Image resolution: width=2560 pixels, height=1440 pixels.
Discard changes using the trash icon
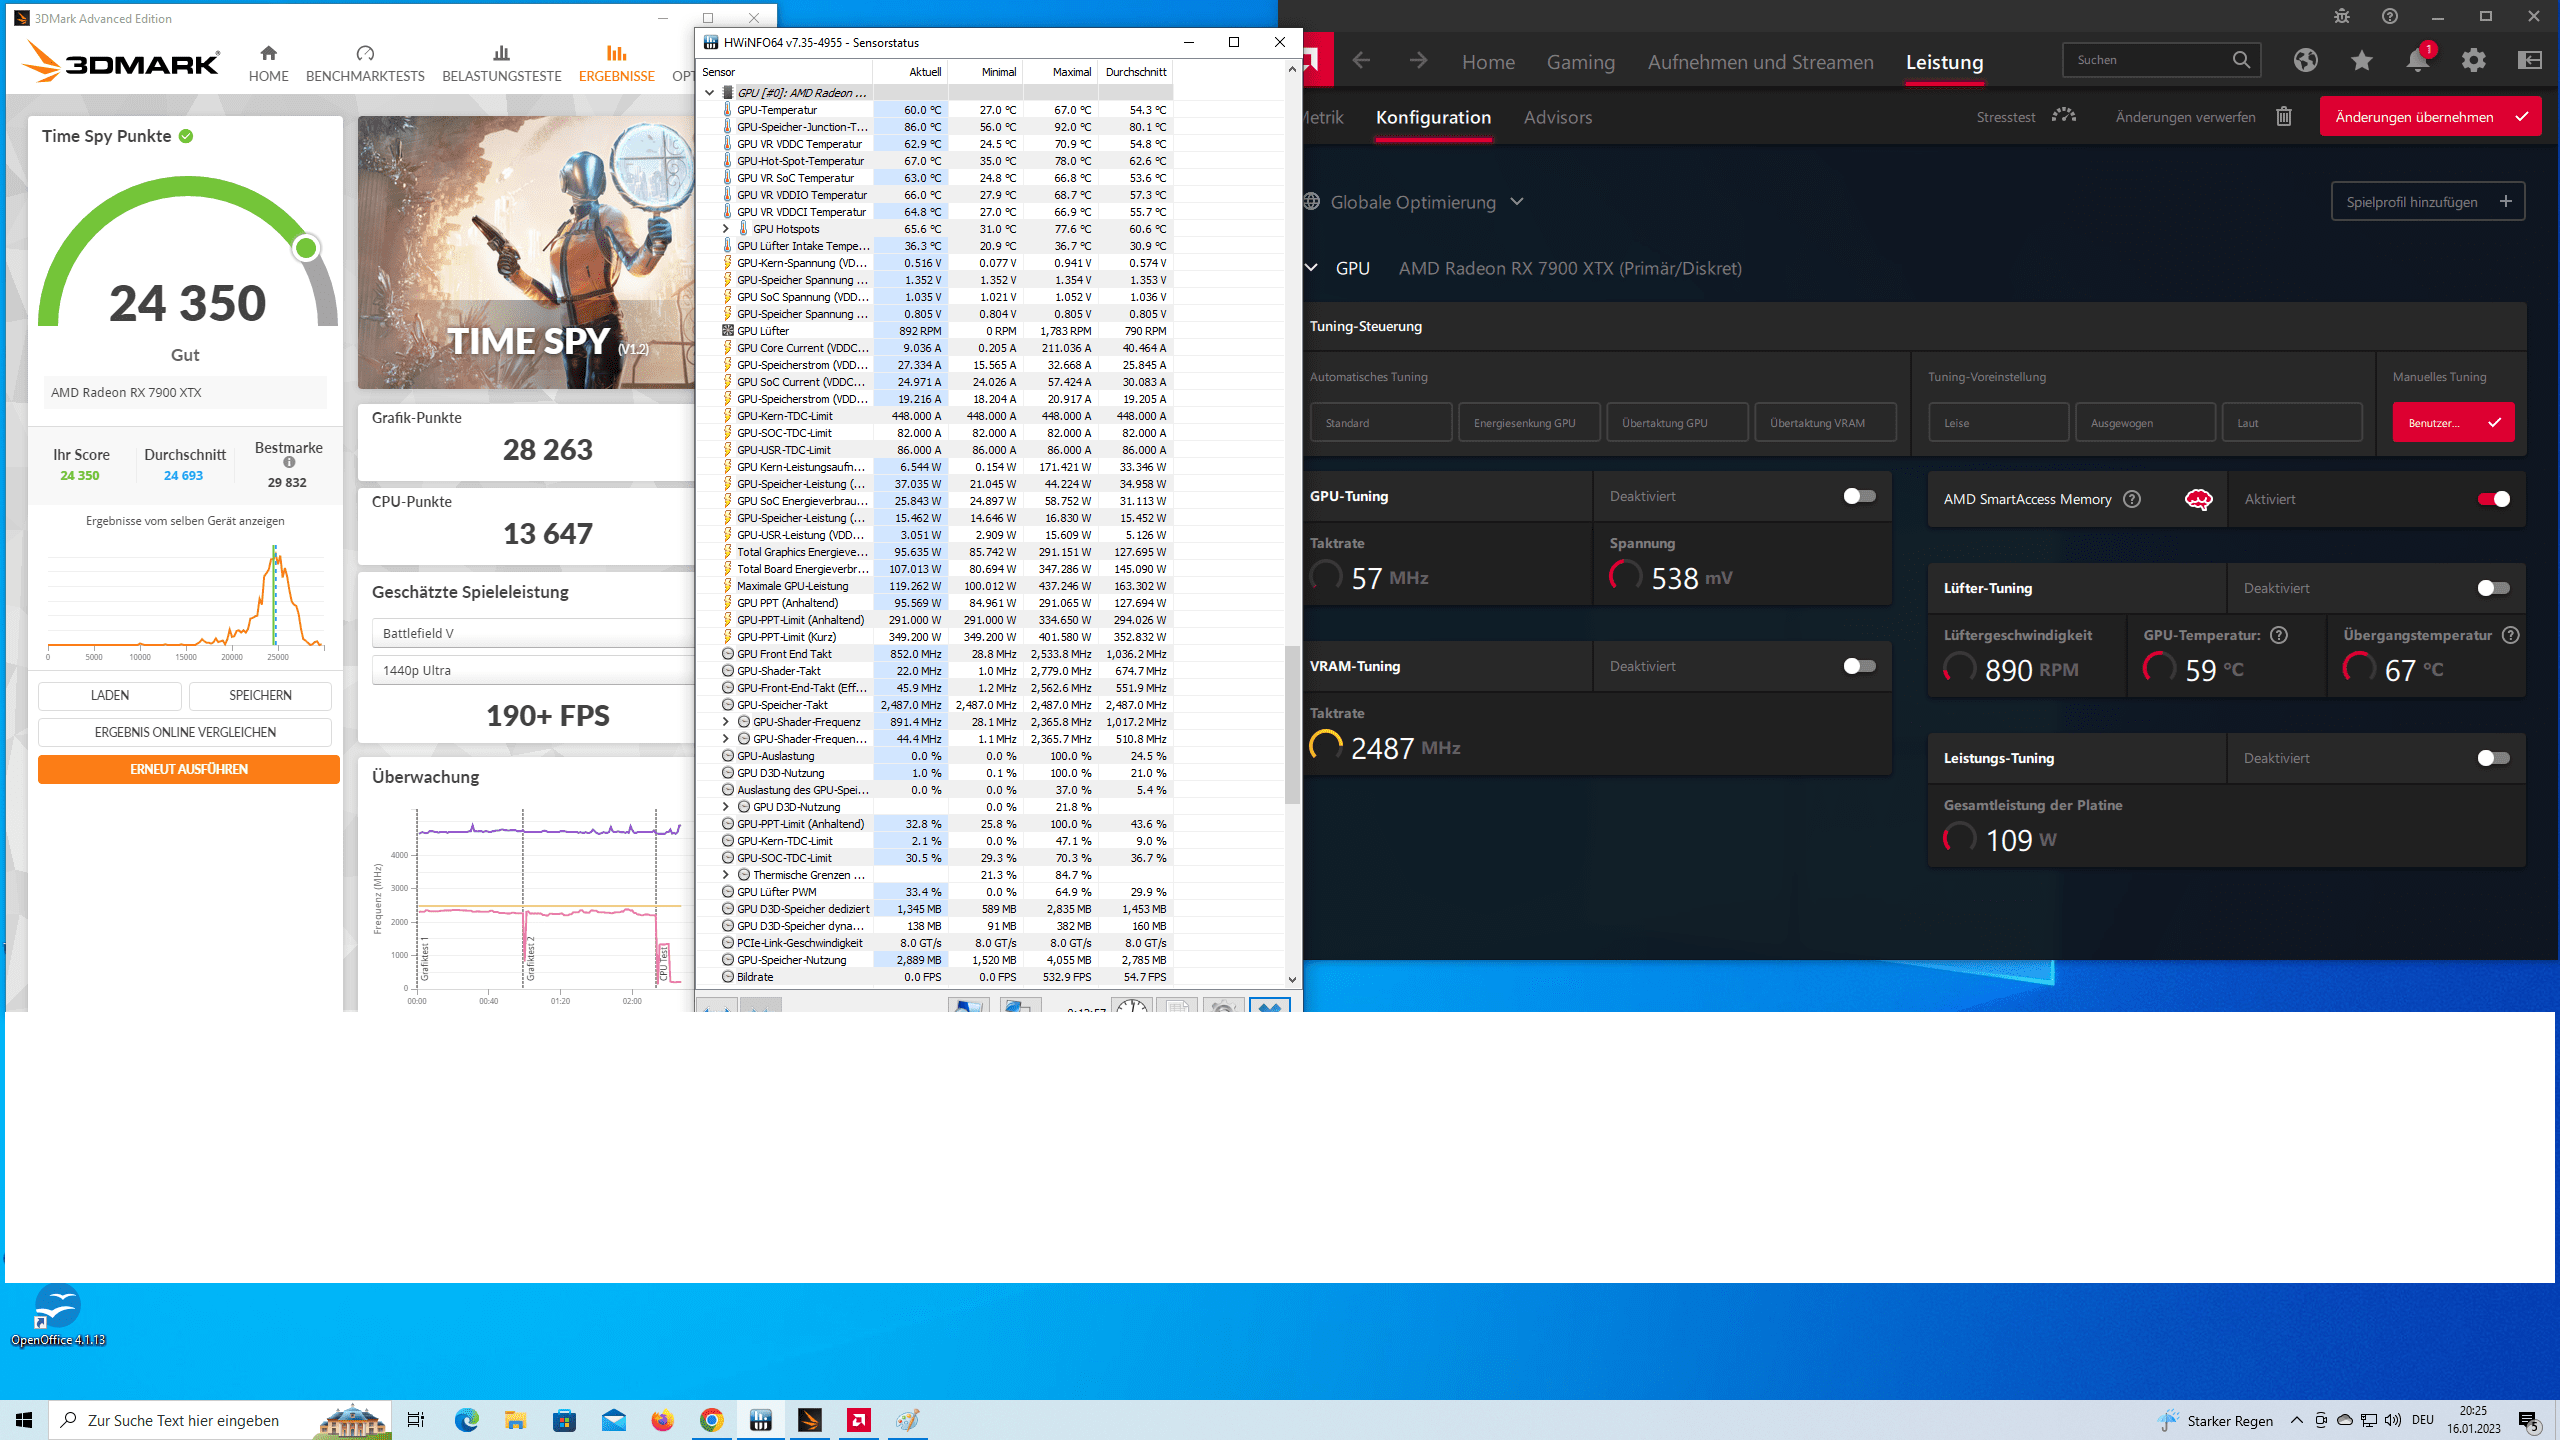pos(2284,117)
